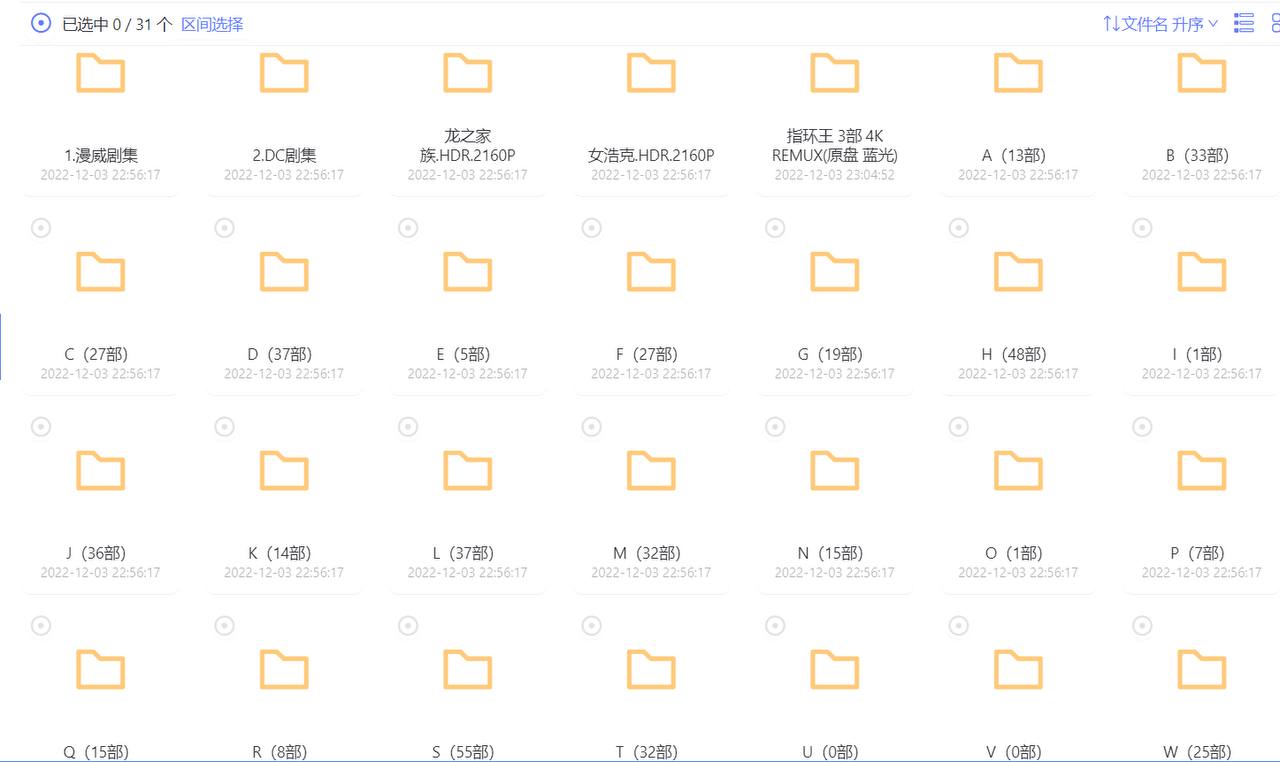1280x762 pixels.
Task: Open the Q（15部）folder icon
Action: (101, 669)
